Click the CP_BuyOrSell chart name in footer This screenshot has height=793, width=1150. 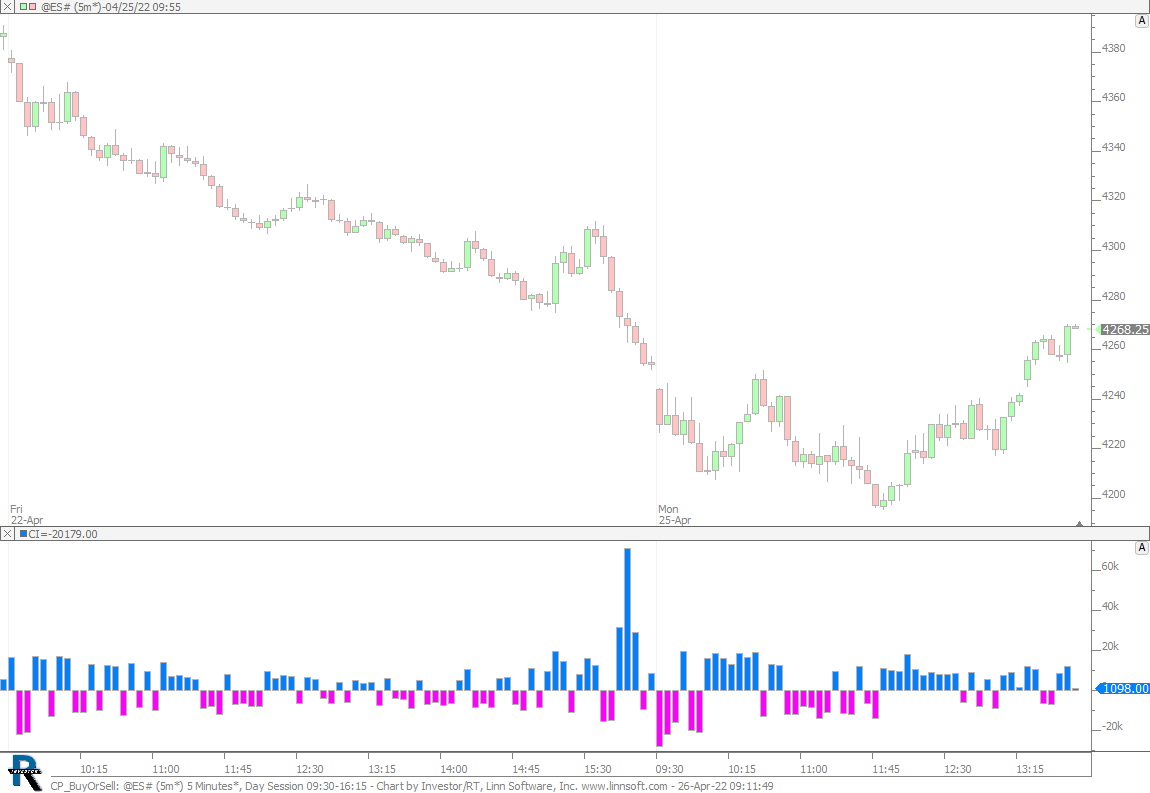[x=84, y=786]
